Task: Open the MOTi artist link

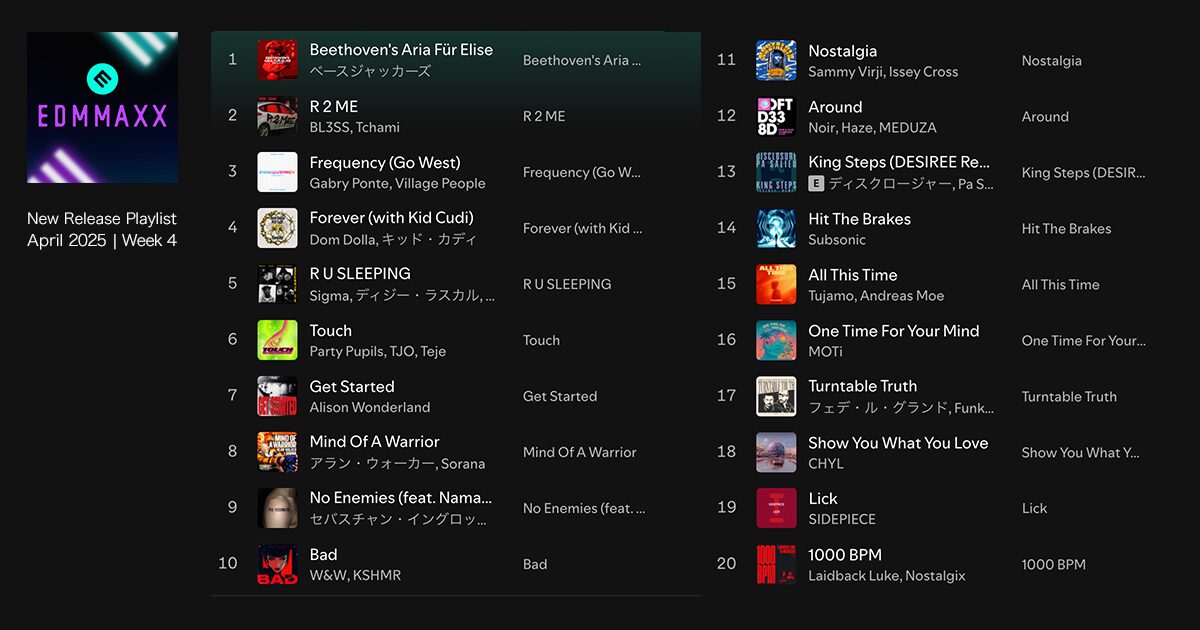Action: tap(825, 352)
